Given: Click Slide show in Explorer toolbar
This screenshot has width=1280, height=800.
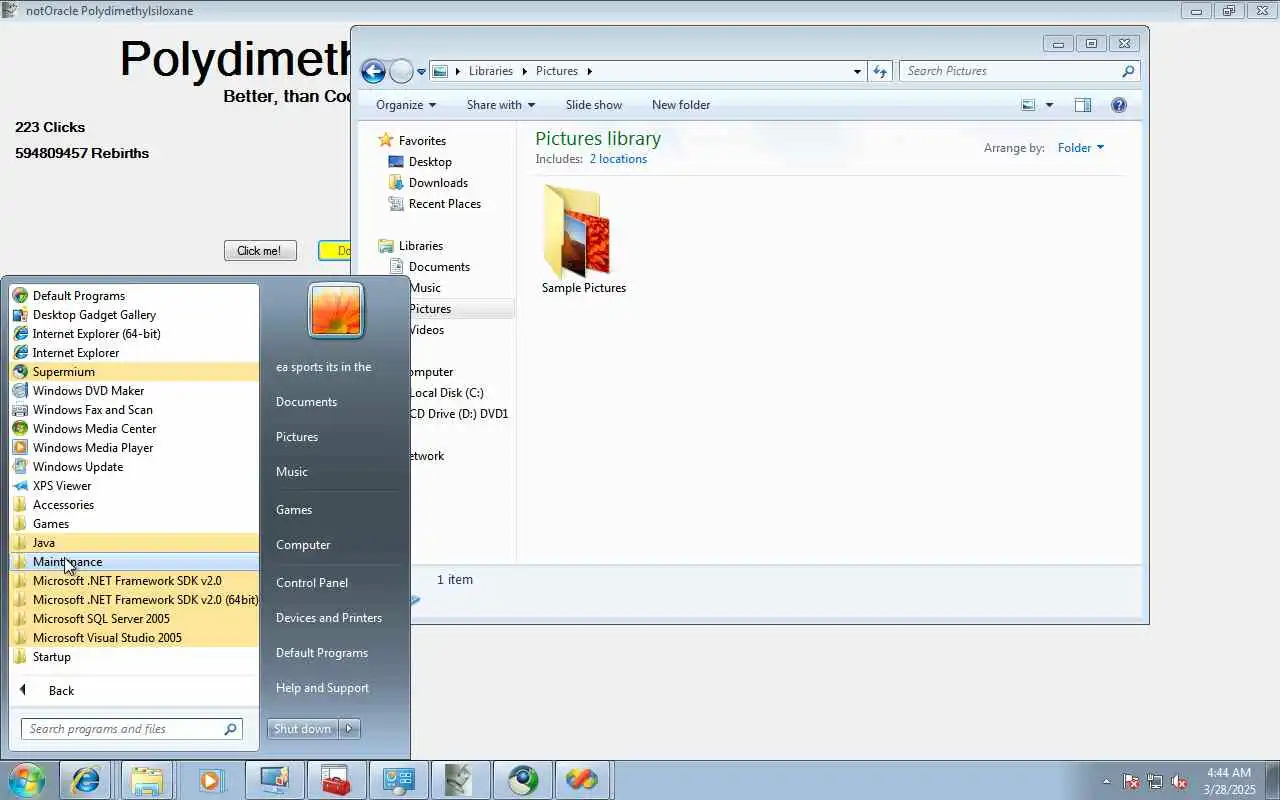Looking at the screenshot, I should [x=594, y=105].
